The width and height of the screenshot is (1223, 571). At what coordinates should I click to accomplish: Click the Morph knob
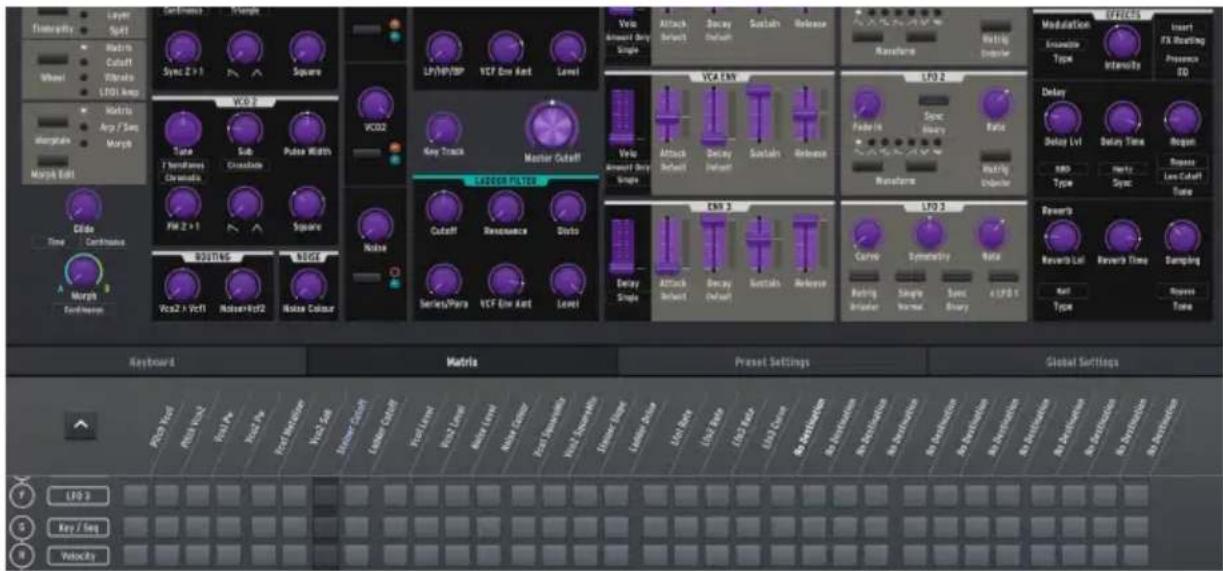point(82,273)
